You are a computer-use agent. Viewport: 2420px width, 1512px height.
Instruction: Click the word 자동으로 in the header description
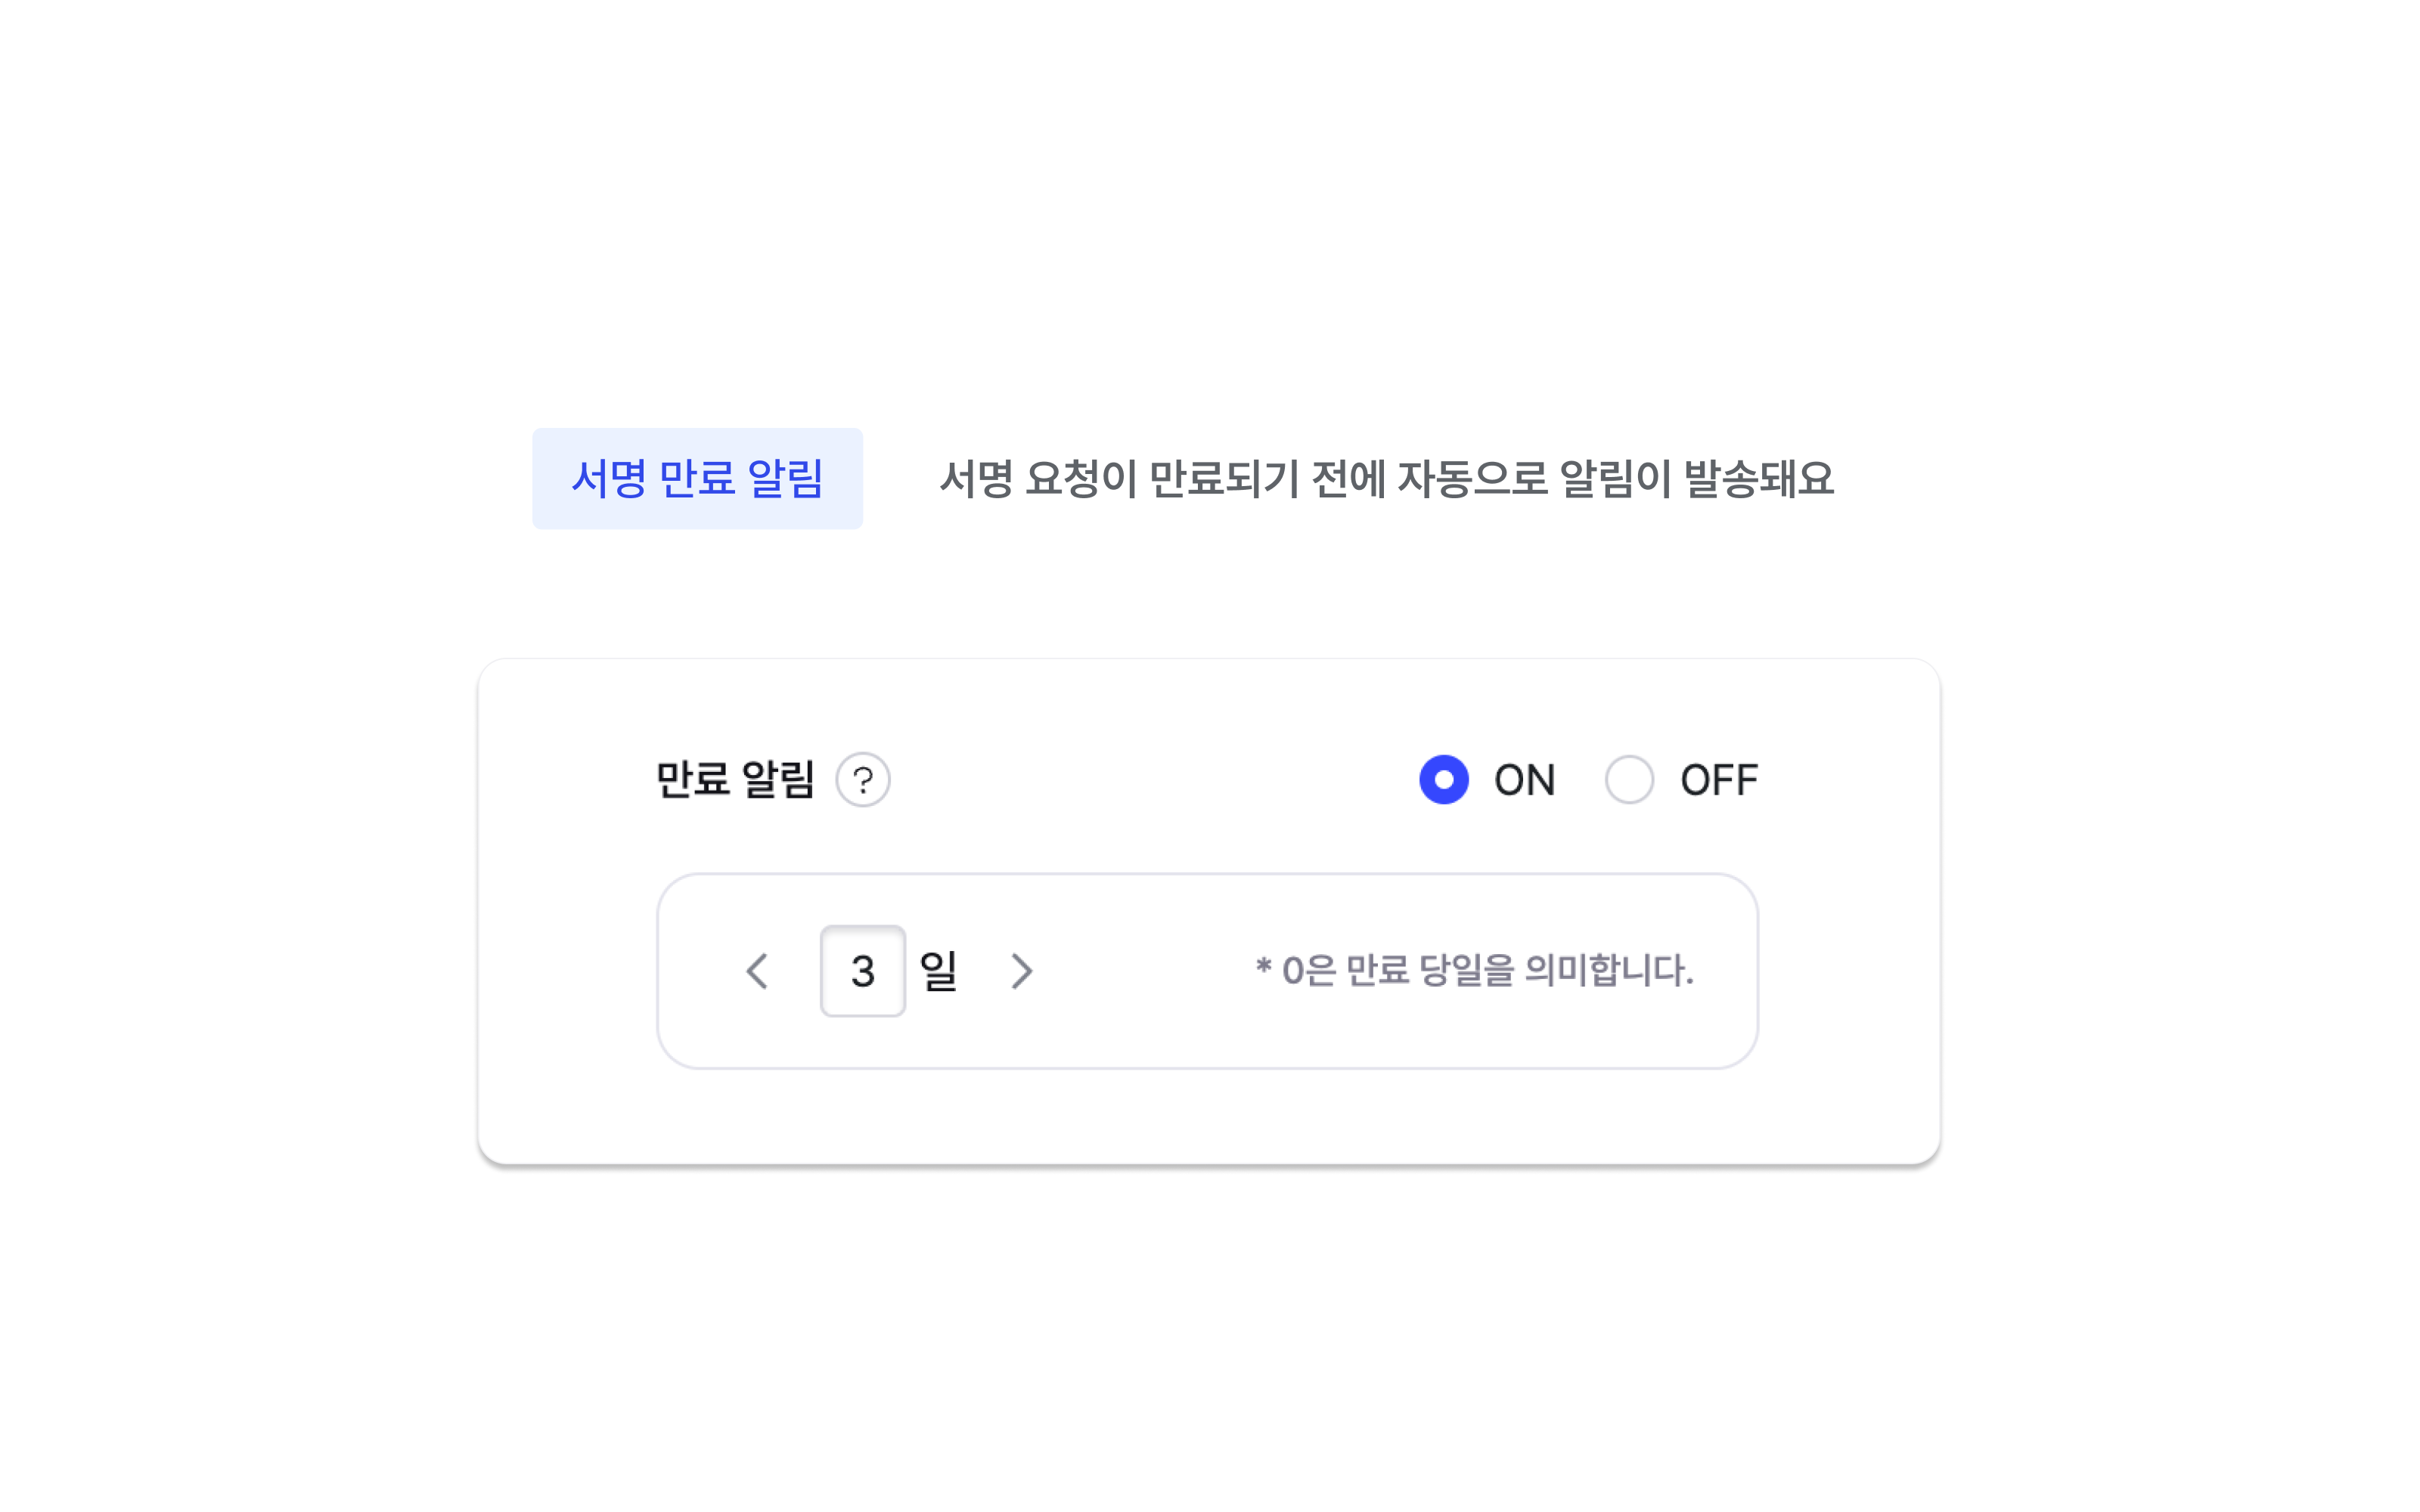point(1472,479)
